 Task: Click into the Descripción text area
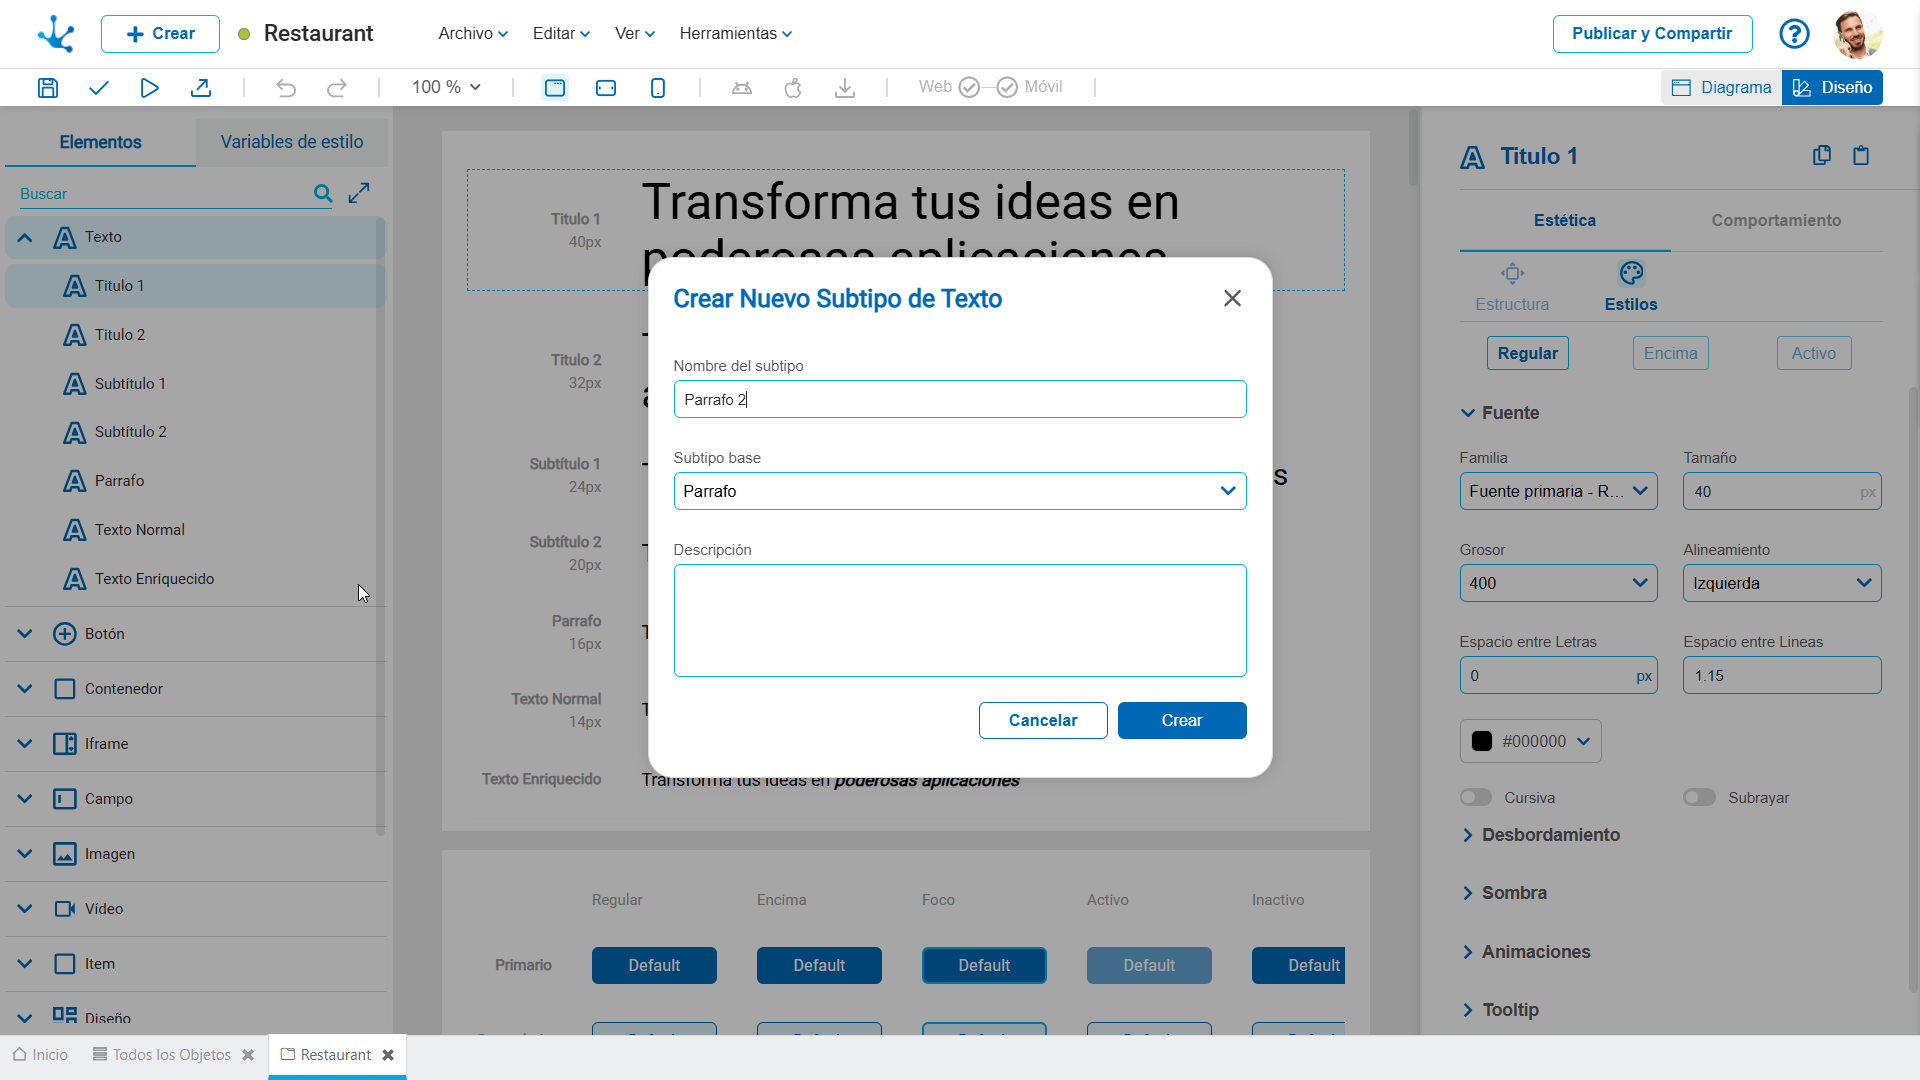pos(959,620)
